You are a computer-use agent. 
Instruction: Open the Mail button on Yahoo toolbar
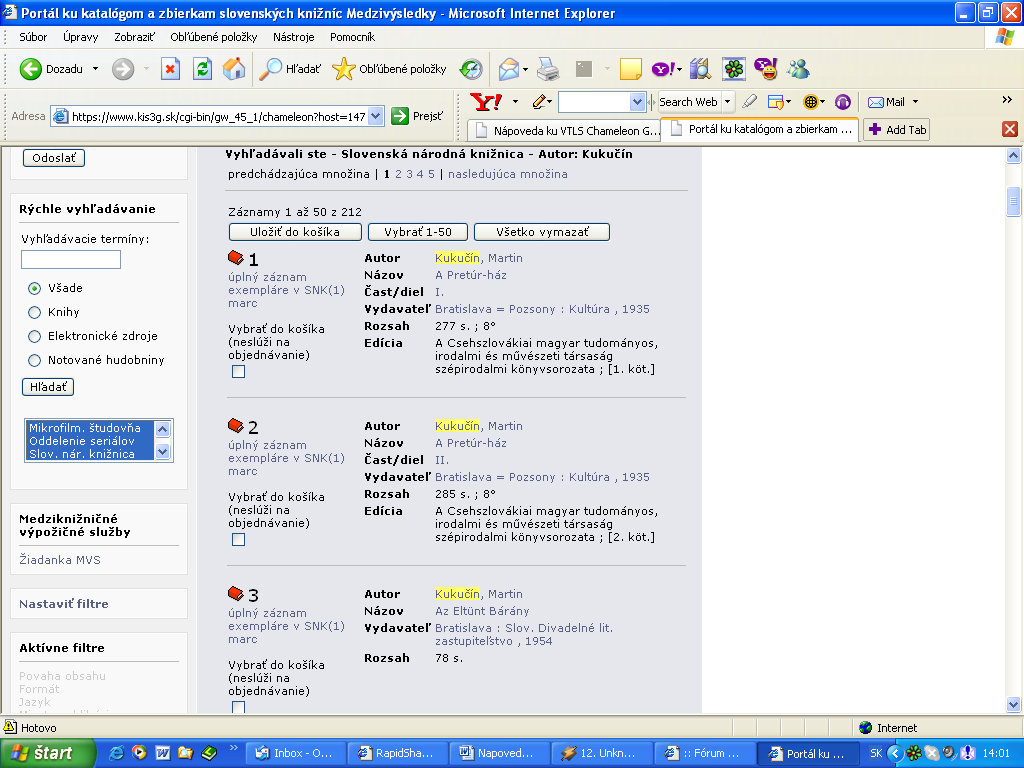887,102
